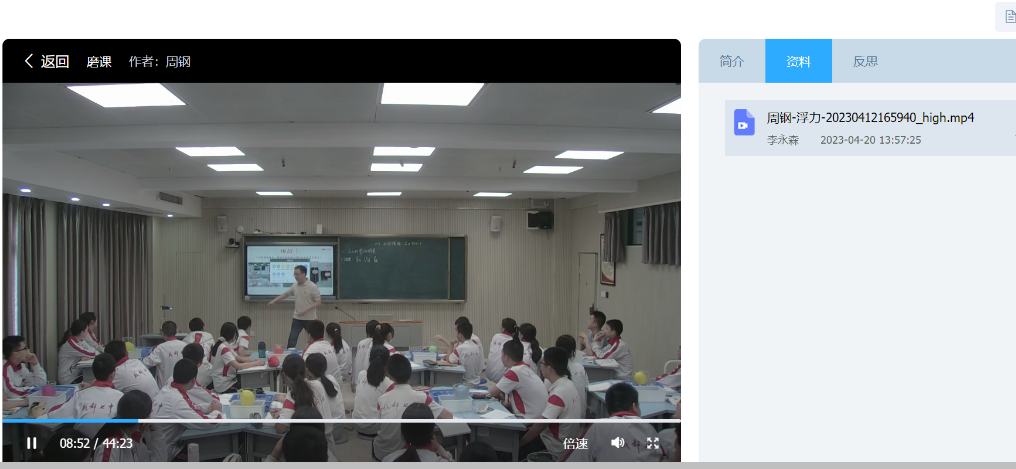Open the 倍速 playback speed menu
The width and height of the screenshot is (1016, 469).
click(x=575, y=444)
